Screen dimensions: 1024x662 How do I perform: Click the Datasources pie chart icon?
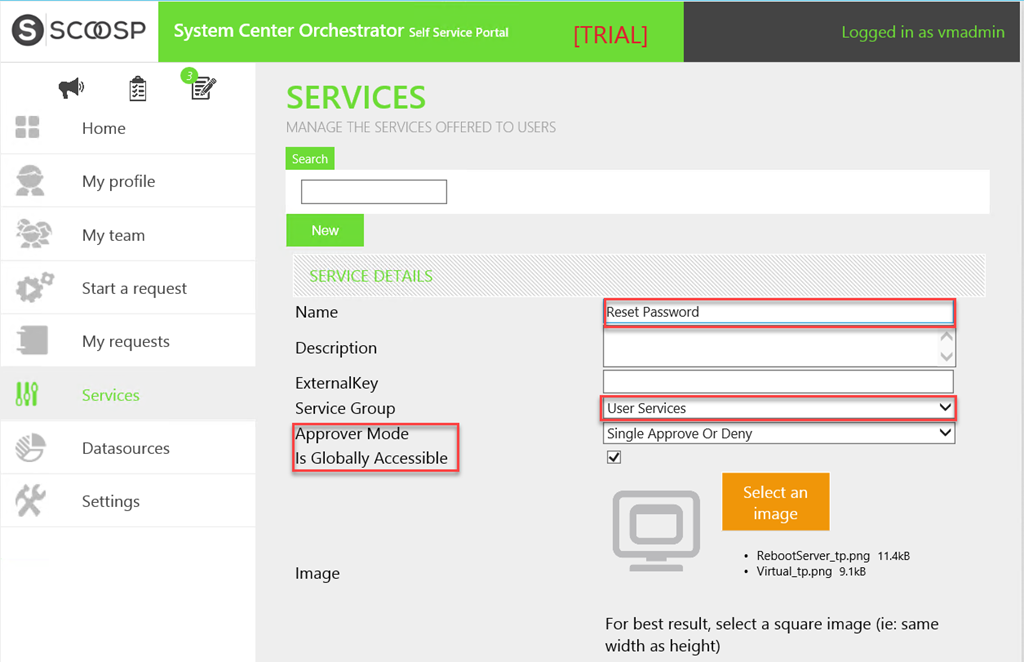[x=30, y=448]
